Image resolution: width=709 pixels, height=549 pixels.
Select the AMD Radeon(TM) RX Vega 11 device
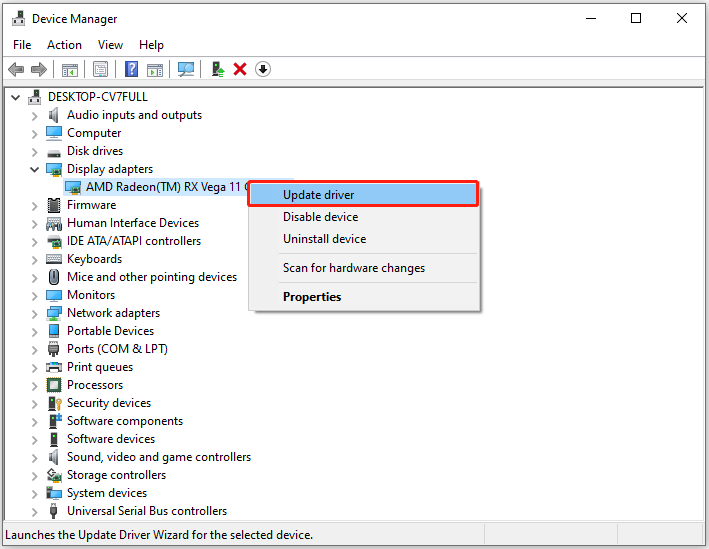tap(163, 187)
